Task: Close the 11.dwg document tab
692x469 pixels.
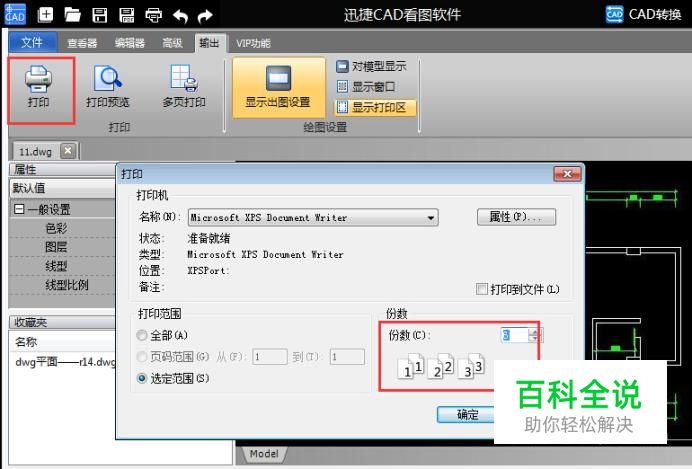Action: coord(68,150)
